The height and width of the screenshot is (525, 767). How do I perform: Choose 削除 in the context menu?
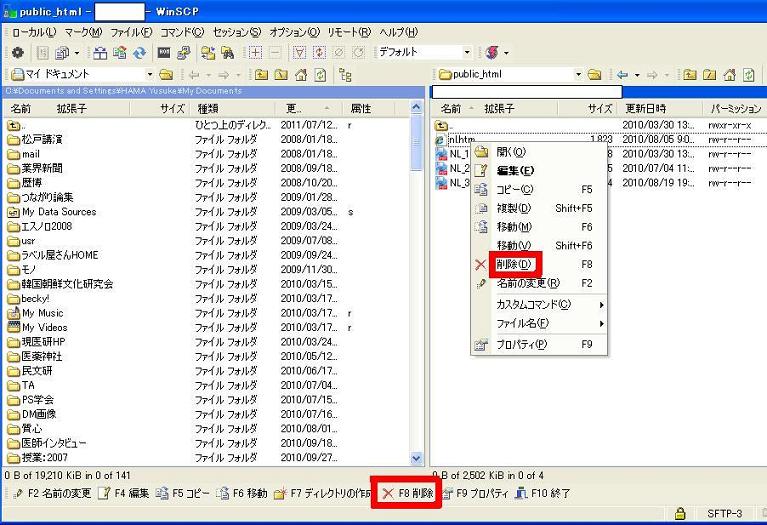pyautogui.click(x=515, y=265)
